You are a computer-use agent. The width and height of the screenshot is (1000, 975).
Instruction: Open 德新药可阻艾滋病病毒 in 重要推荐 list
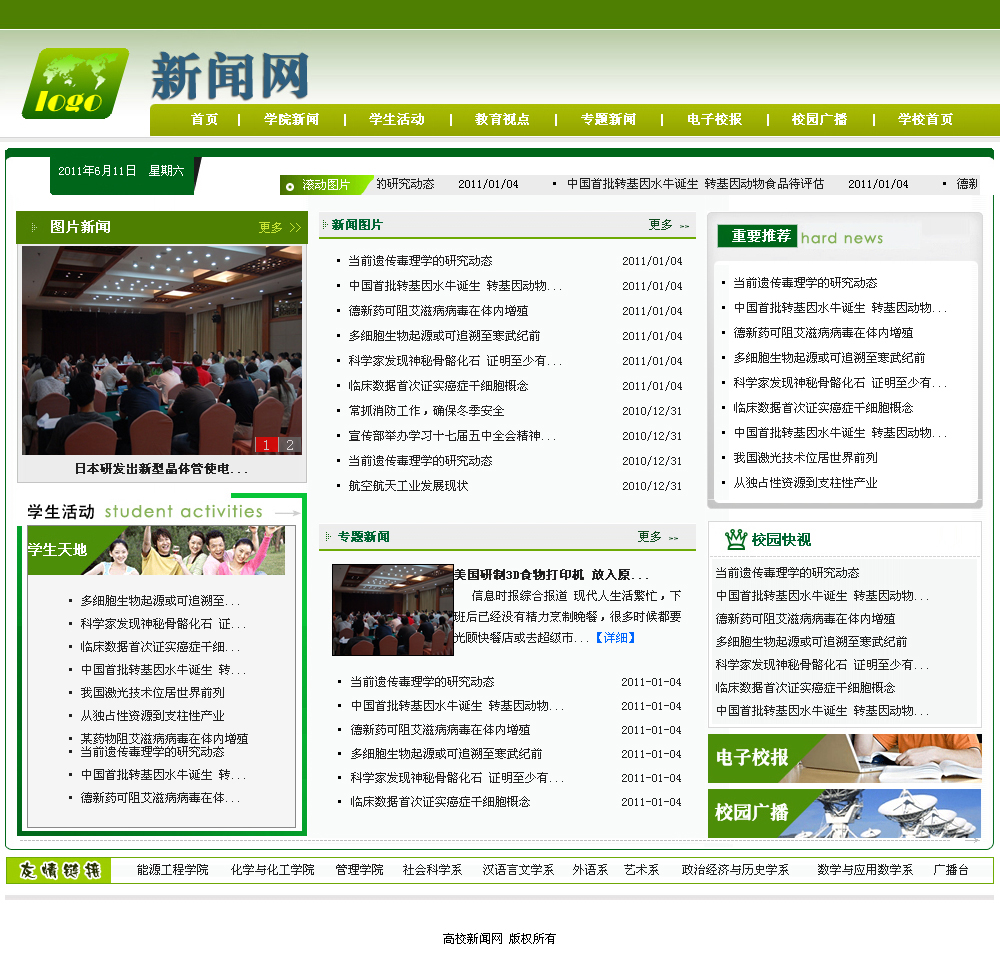point(823,333)
